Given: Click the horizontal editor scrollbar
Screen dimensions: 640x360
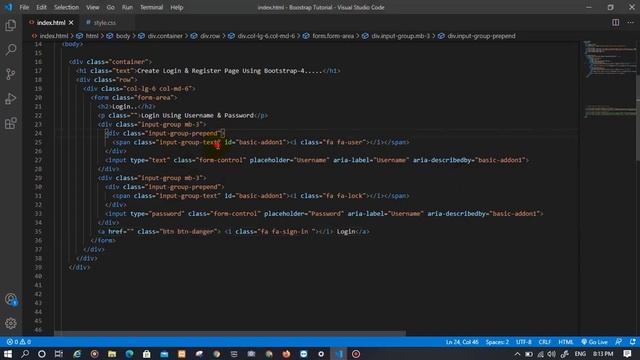Looking at the screenshot, I should point(230,333).
